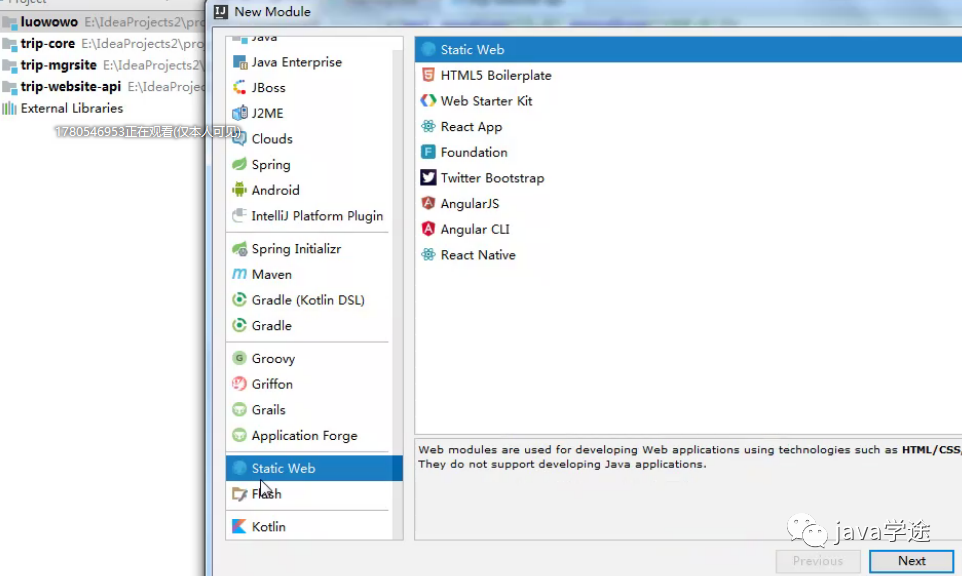Click the J2ME module icon

239,113
